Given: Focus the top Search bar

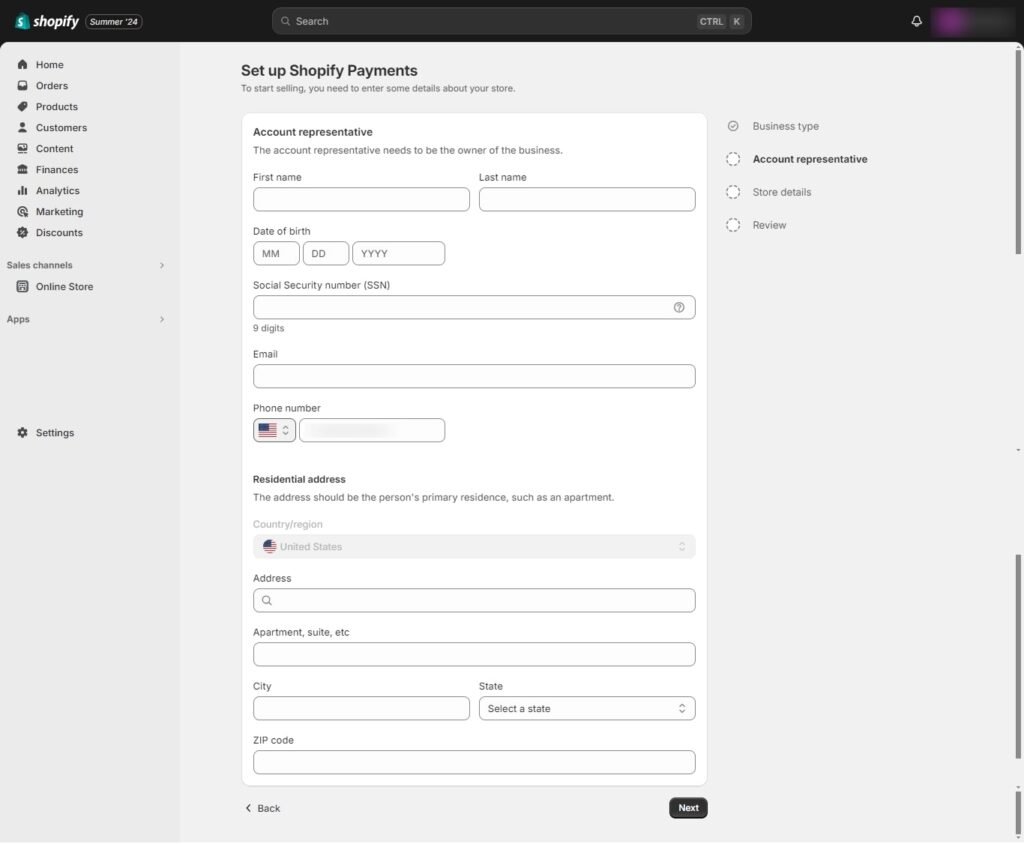Looking at the screenshot, I should (511, 22).
